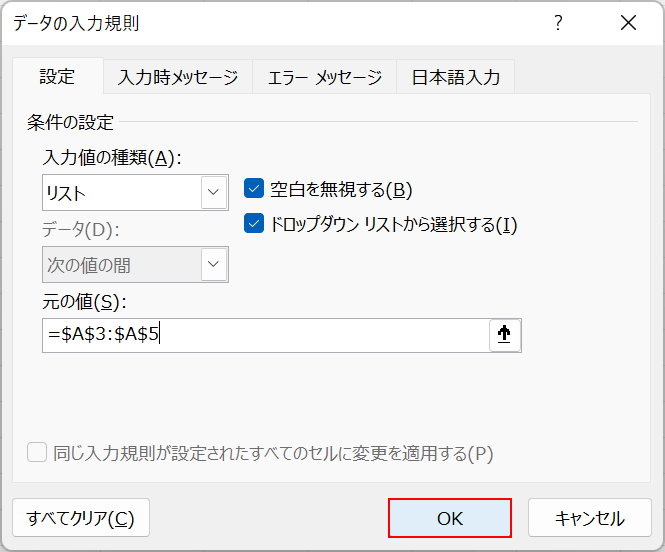
Task: Click the 元の値 source input field
Action: 265,336
